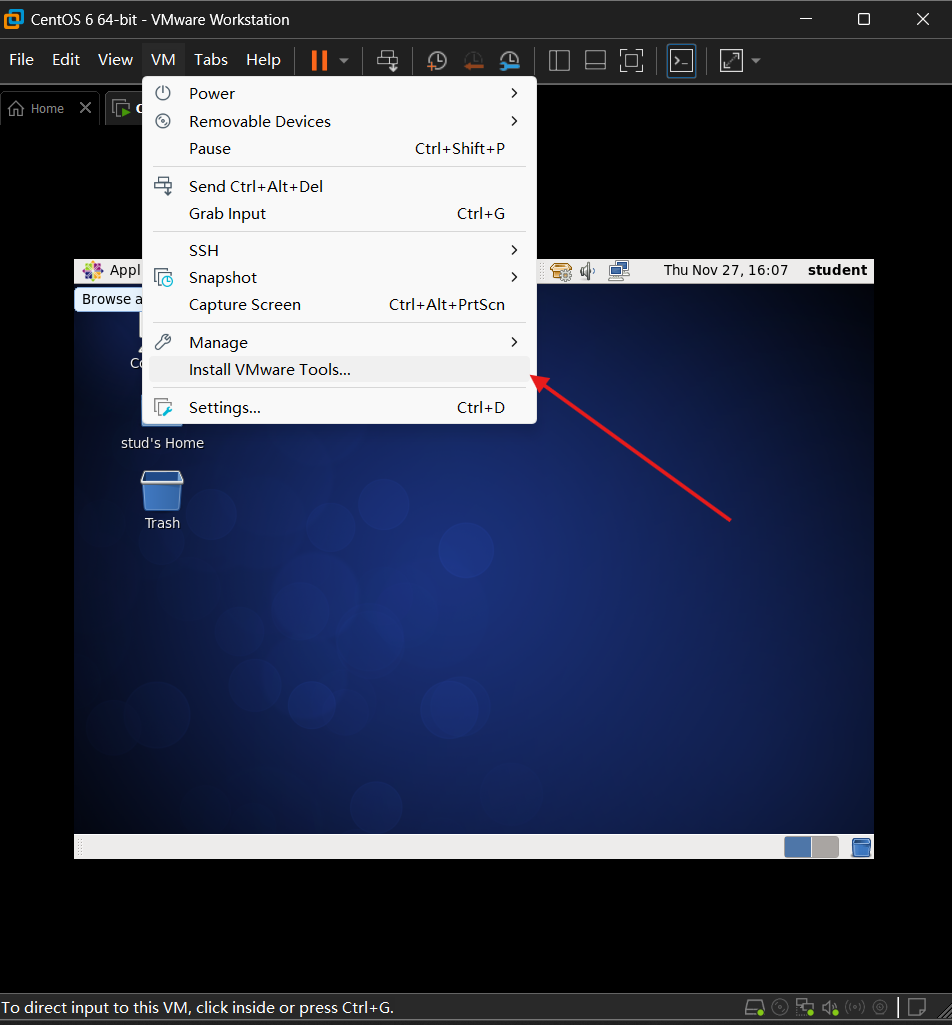Click the volume speaker icon in CentOS panel
Screen dimensions: 952x1025
click(587, 271)
